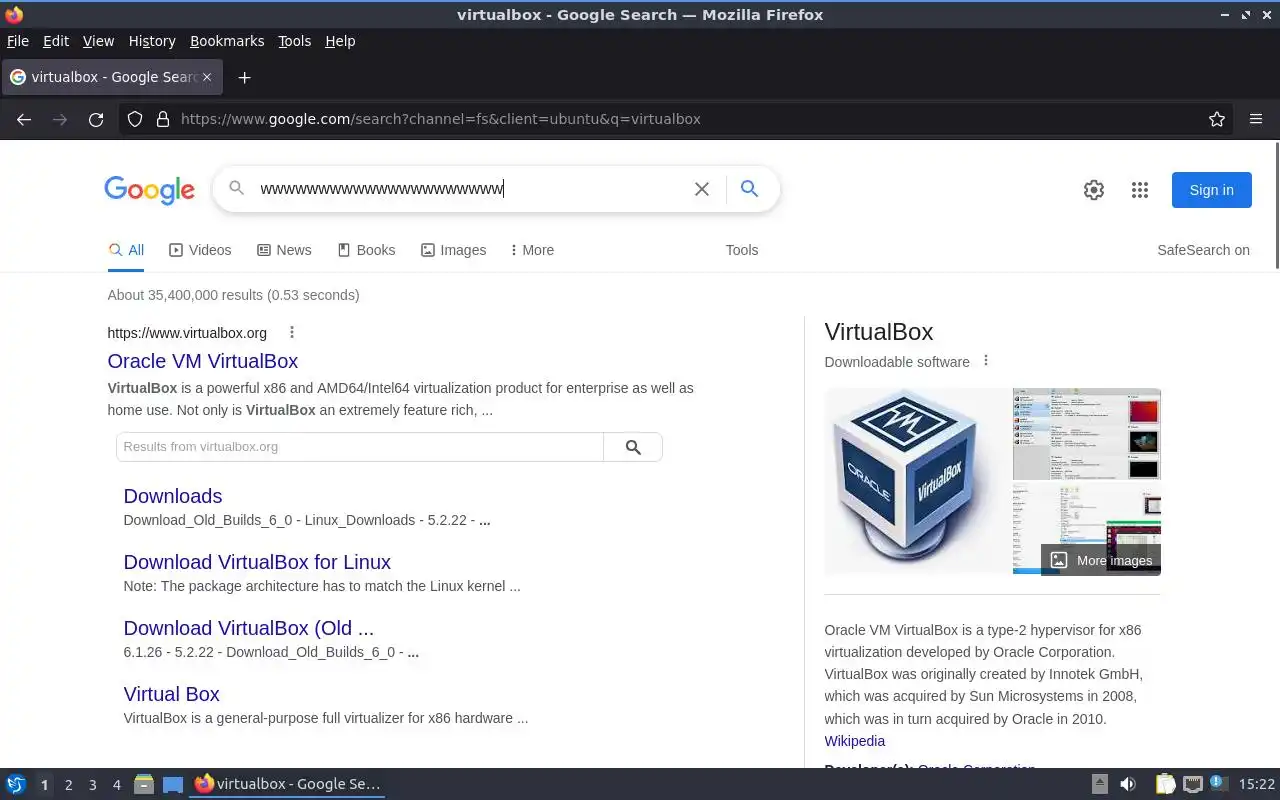Open file manager icon in taskbar
The height and width of the screenshot is (800, 1280).
(x=144, y=785)
